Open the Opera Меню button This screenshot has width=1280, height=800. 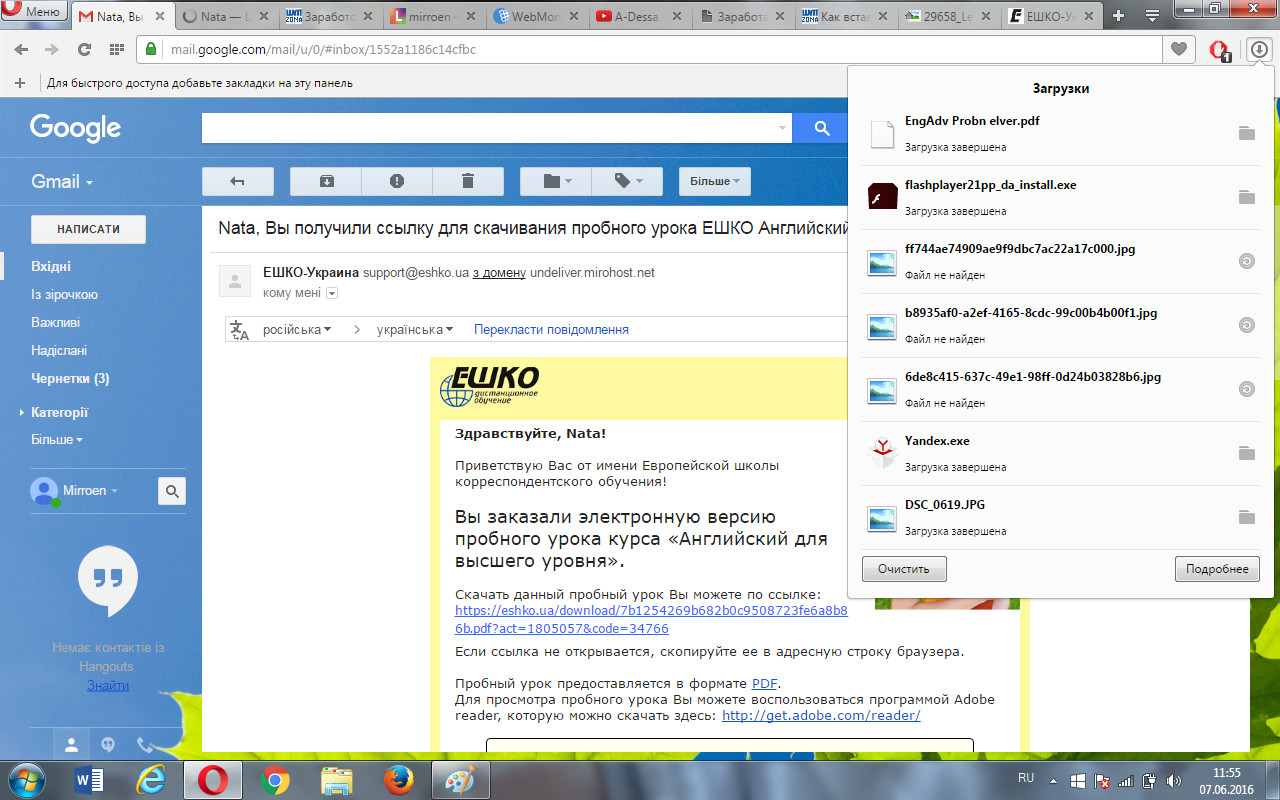[34, 13]
